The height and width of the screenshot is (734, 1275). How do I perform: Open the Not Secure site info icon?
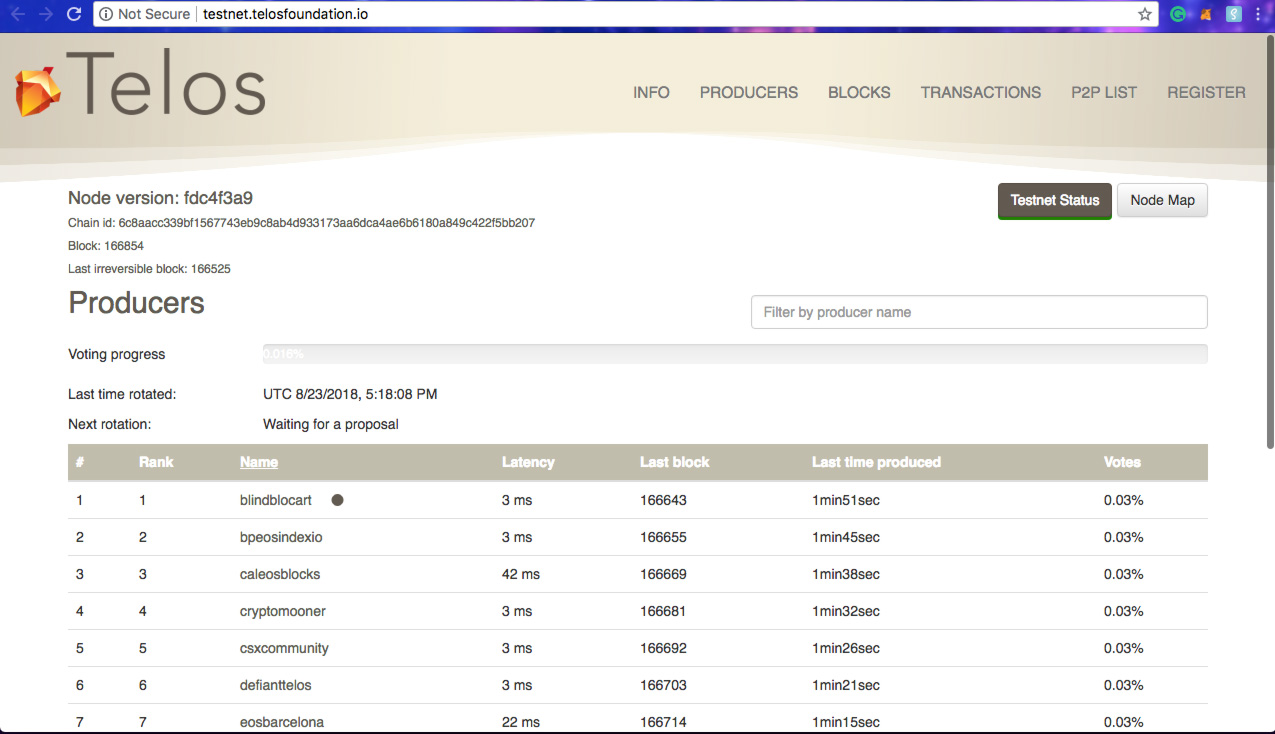pos(107,14)
